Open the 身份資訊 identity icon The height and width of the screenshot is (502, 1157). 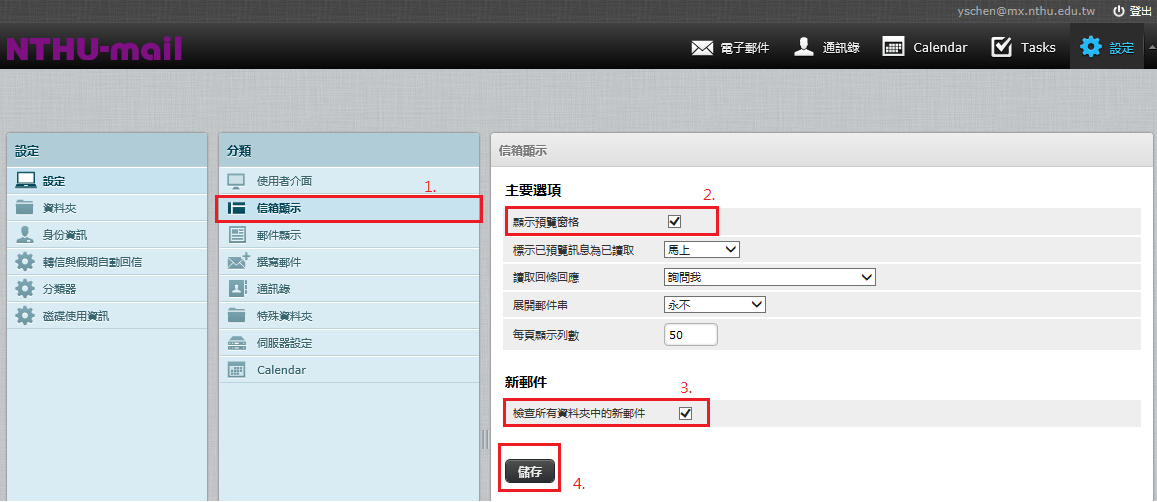click(25, 235)
